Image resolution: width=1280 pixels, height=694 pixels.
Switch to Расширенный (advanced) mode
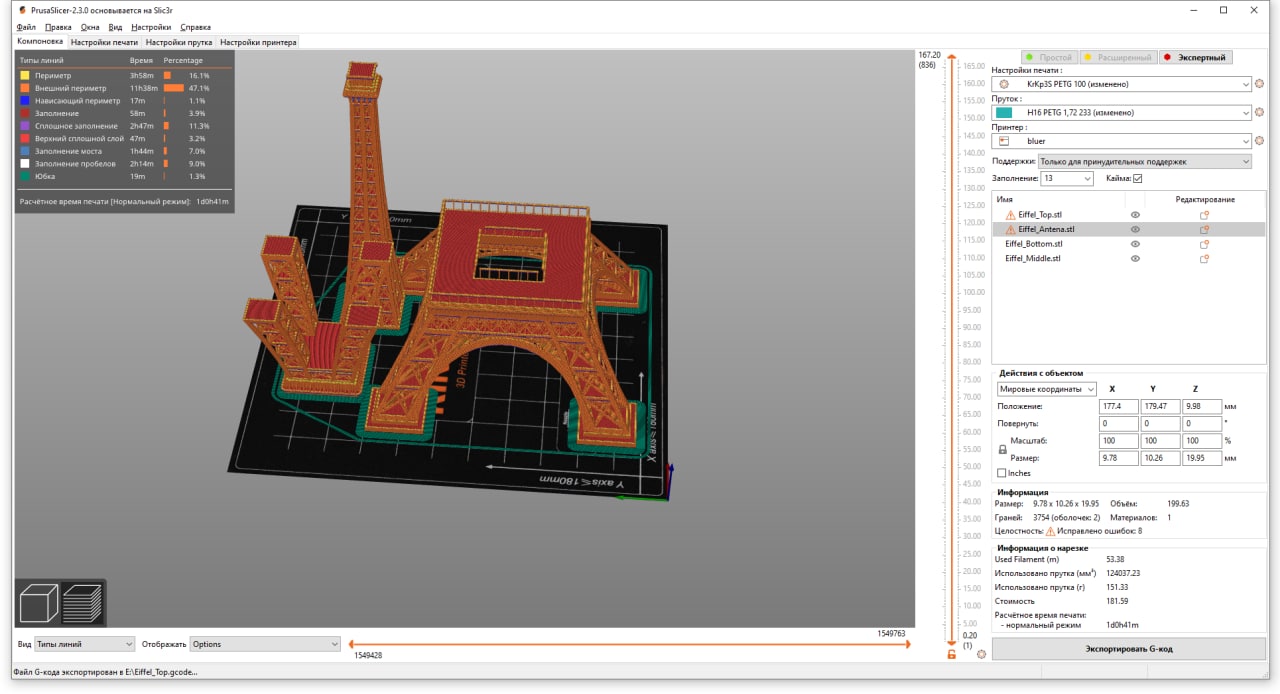tap(1117, 58)
